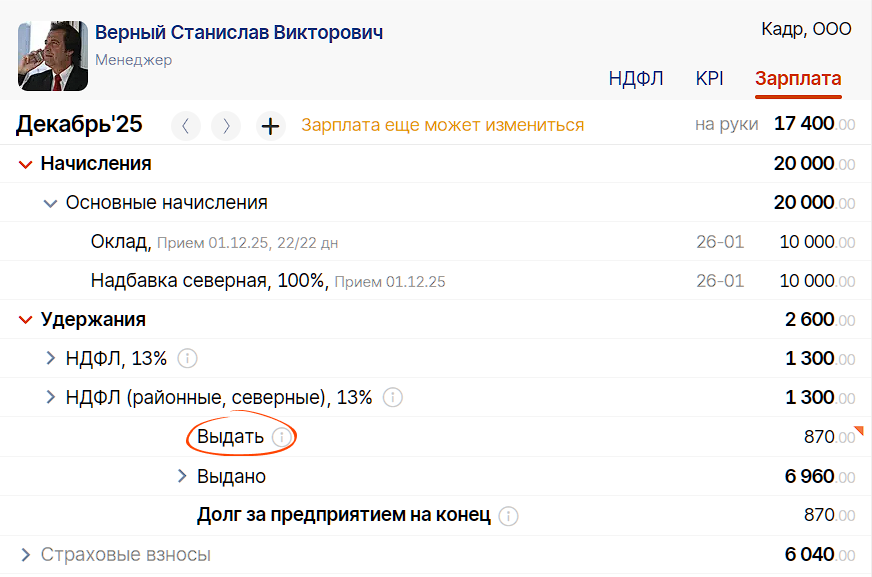The height and width of the screenshot is (577, 872).
Task: Go to previous month with left arrow
Action: (186, 126)
